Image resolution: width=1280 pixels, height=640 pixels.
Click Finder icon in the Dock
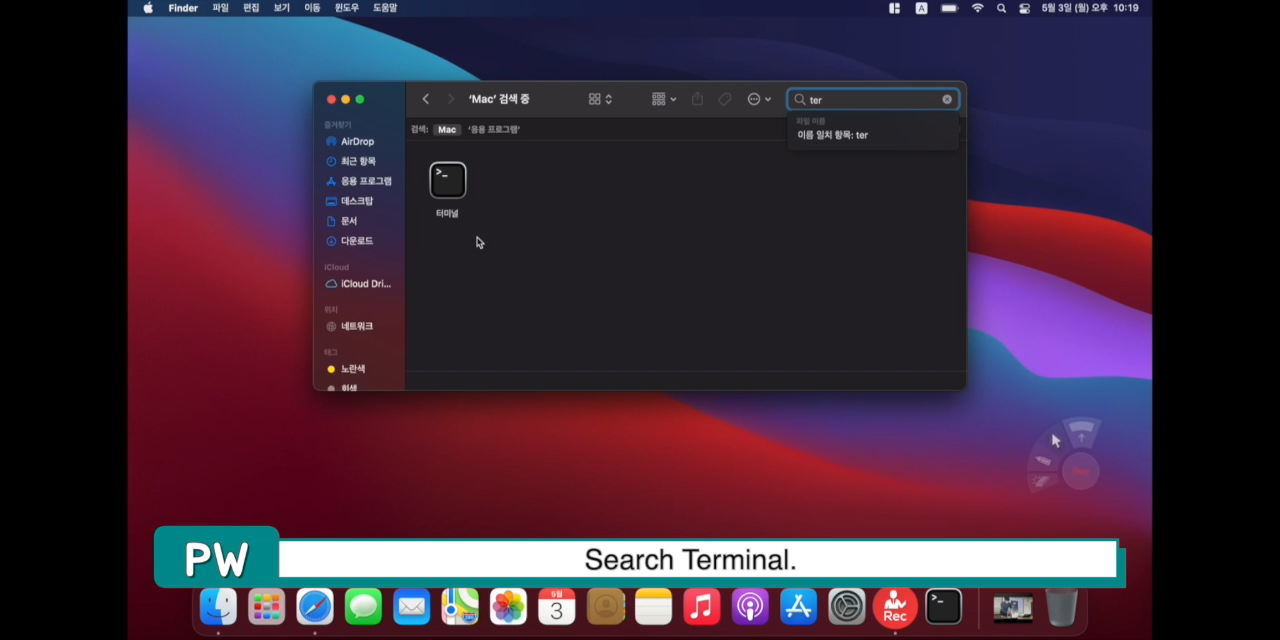tap(218, 606)
